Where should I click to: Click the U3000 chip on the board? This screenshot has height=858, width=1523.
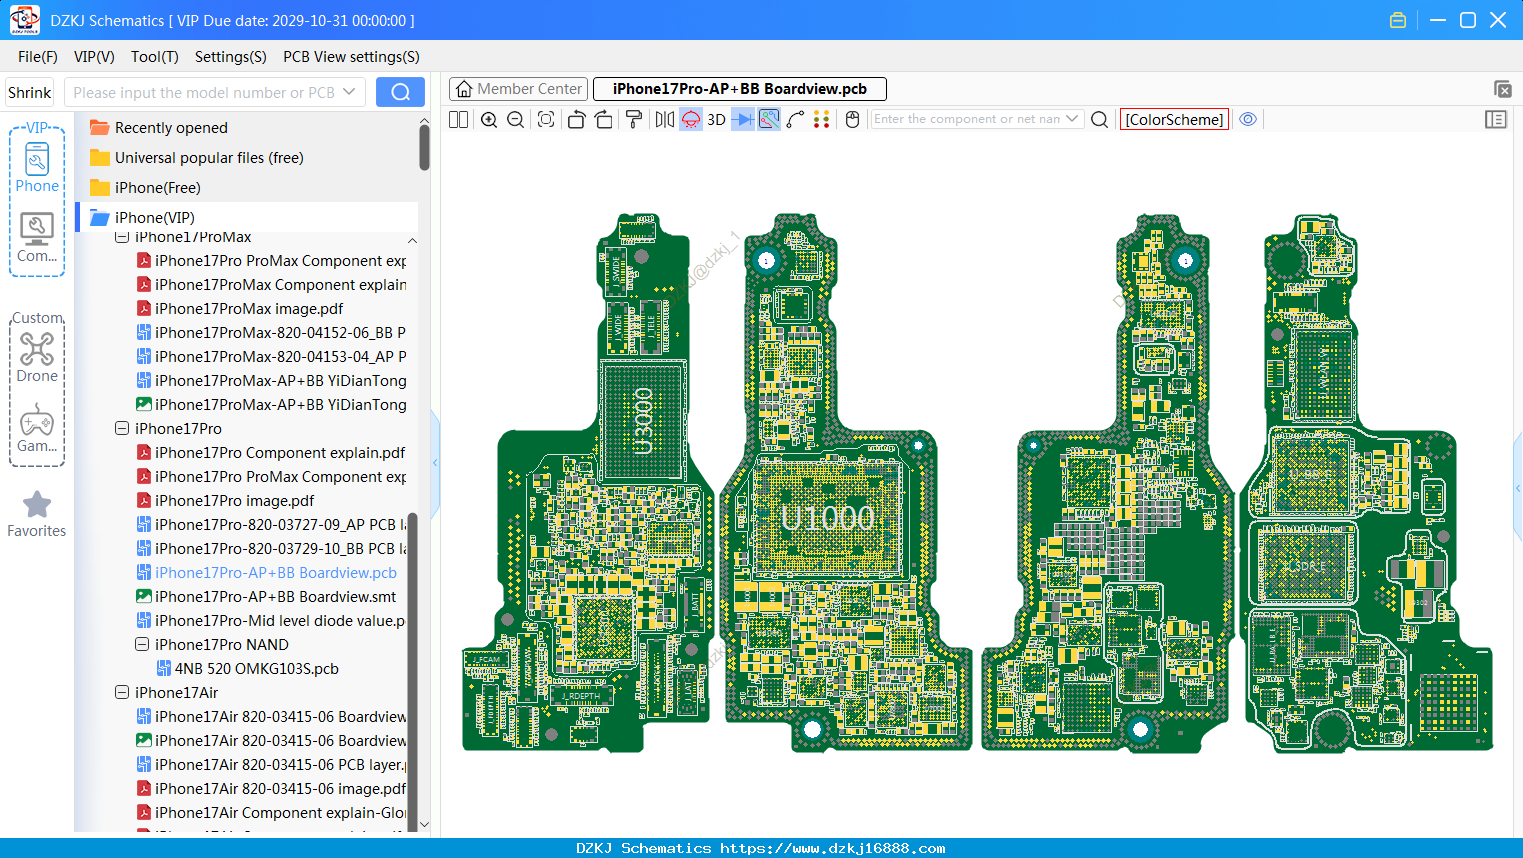pyautogui.click(x=644, y=422)
